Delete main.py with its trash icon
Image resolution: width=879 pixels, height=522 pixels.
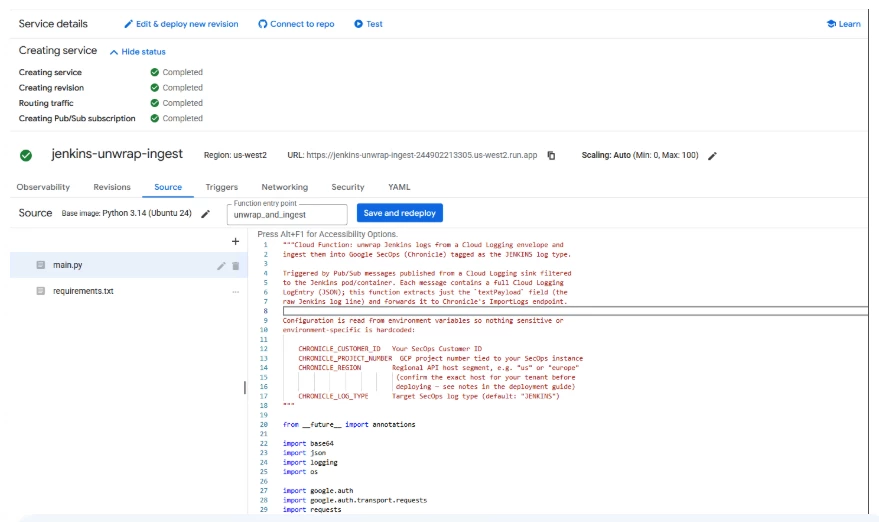point(235,266)
